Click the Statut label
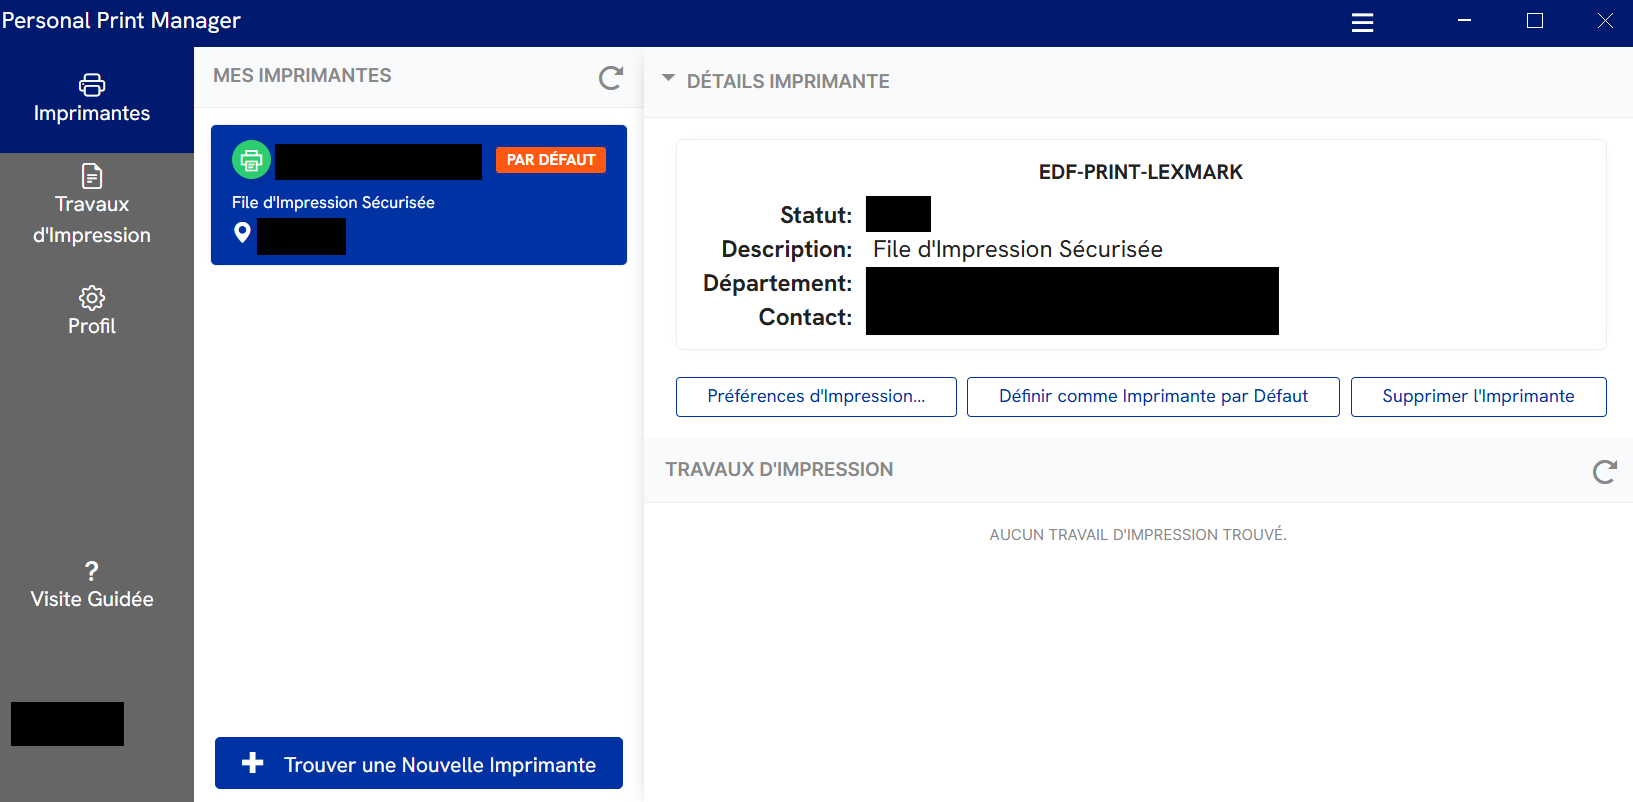The width and height of the screenshot is (1633, 802). (x=816, y=215)
